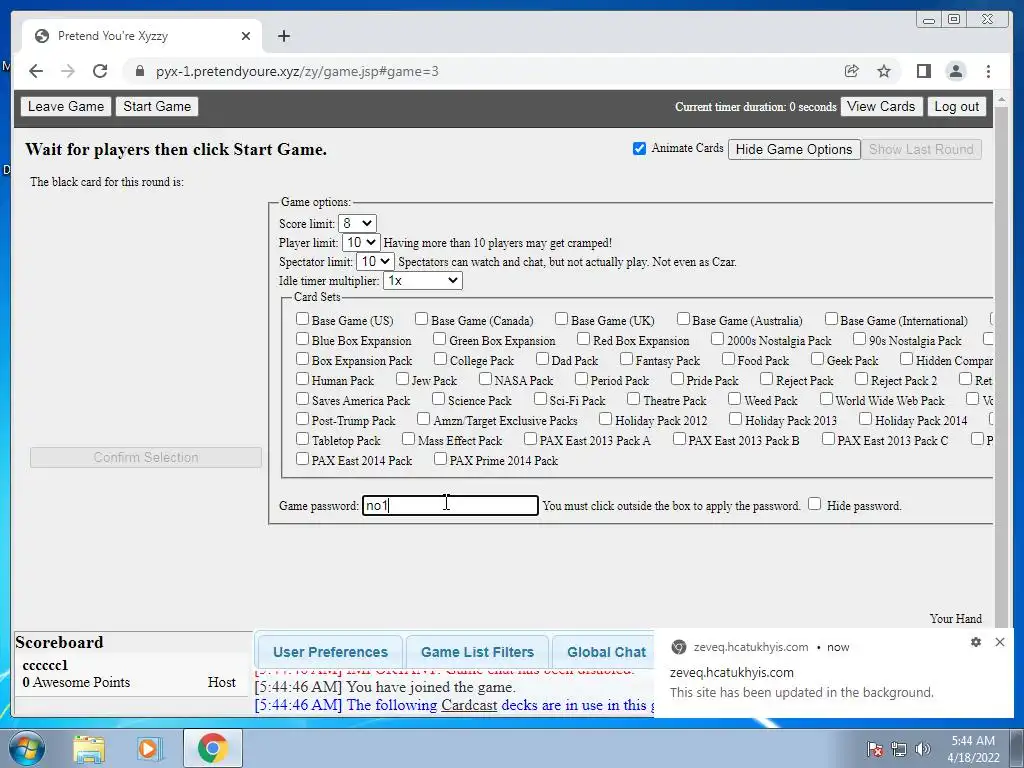This screenshot has width=1024, height=768.
Task: Dismiss the zeveq.hcatukhyis.com notification
Action: coord(1000,642)
